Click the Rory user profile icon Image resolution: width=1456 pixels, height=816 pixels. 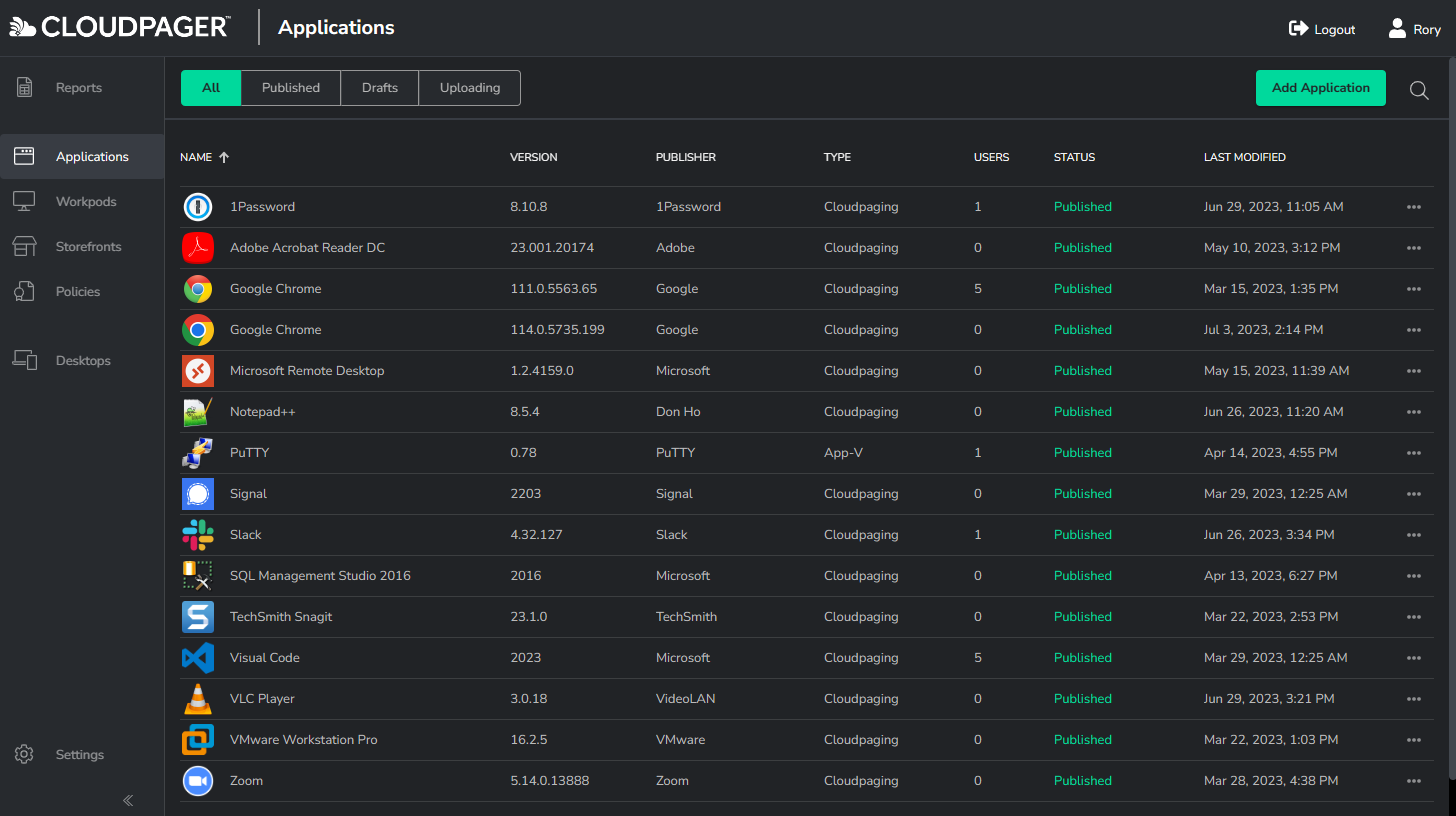pos(1398,29)
